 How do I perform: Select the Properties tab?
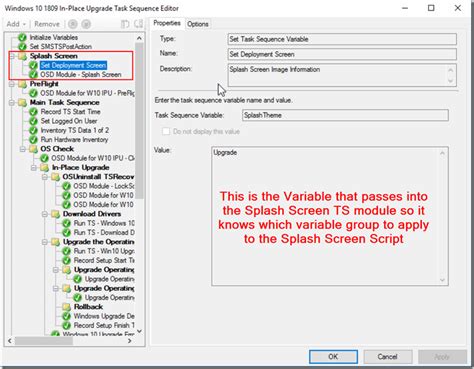tap(167, 23)
